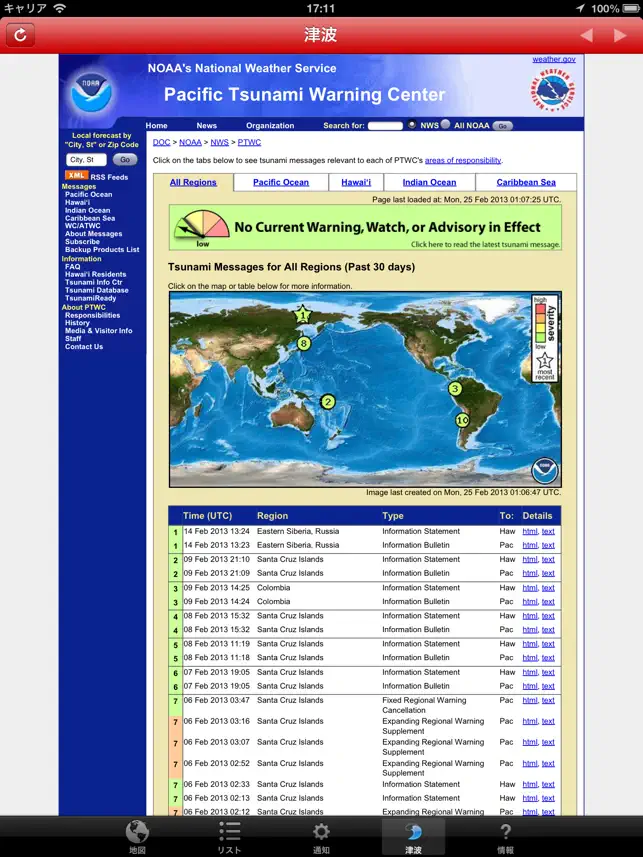Viewport: 643px width, 857px height.
Task: Open the リスト list tab
Action: coord(229,837)
